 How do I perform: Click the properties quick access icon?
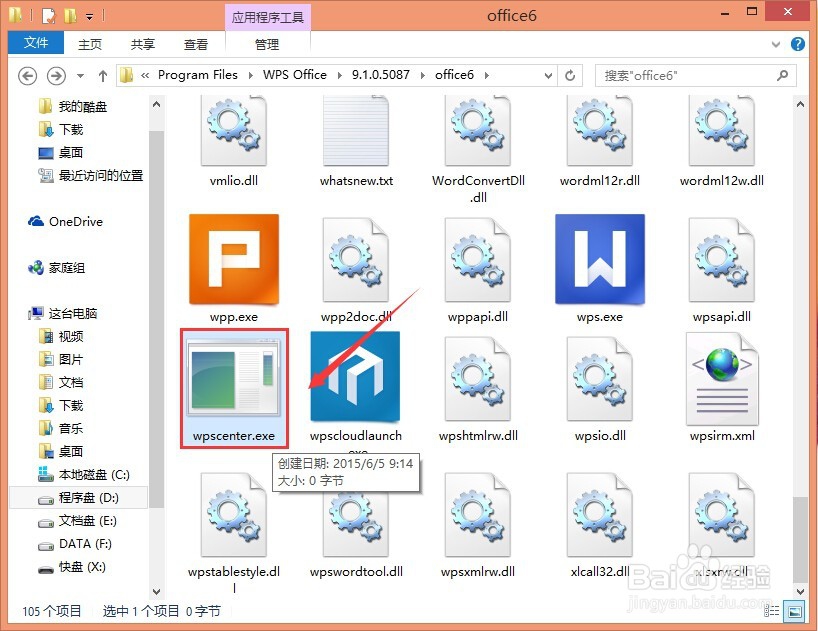(x=49, y=16)
